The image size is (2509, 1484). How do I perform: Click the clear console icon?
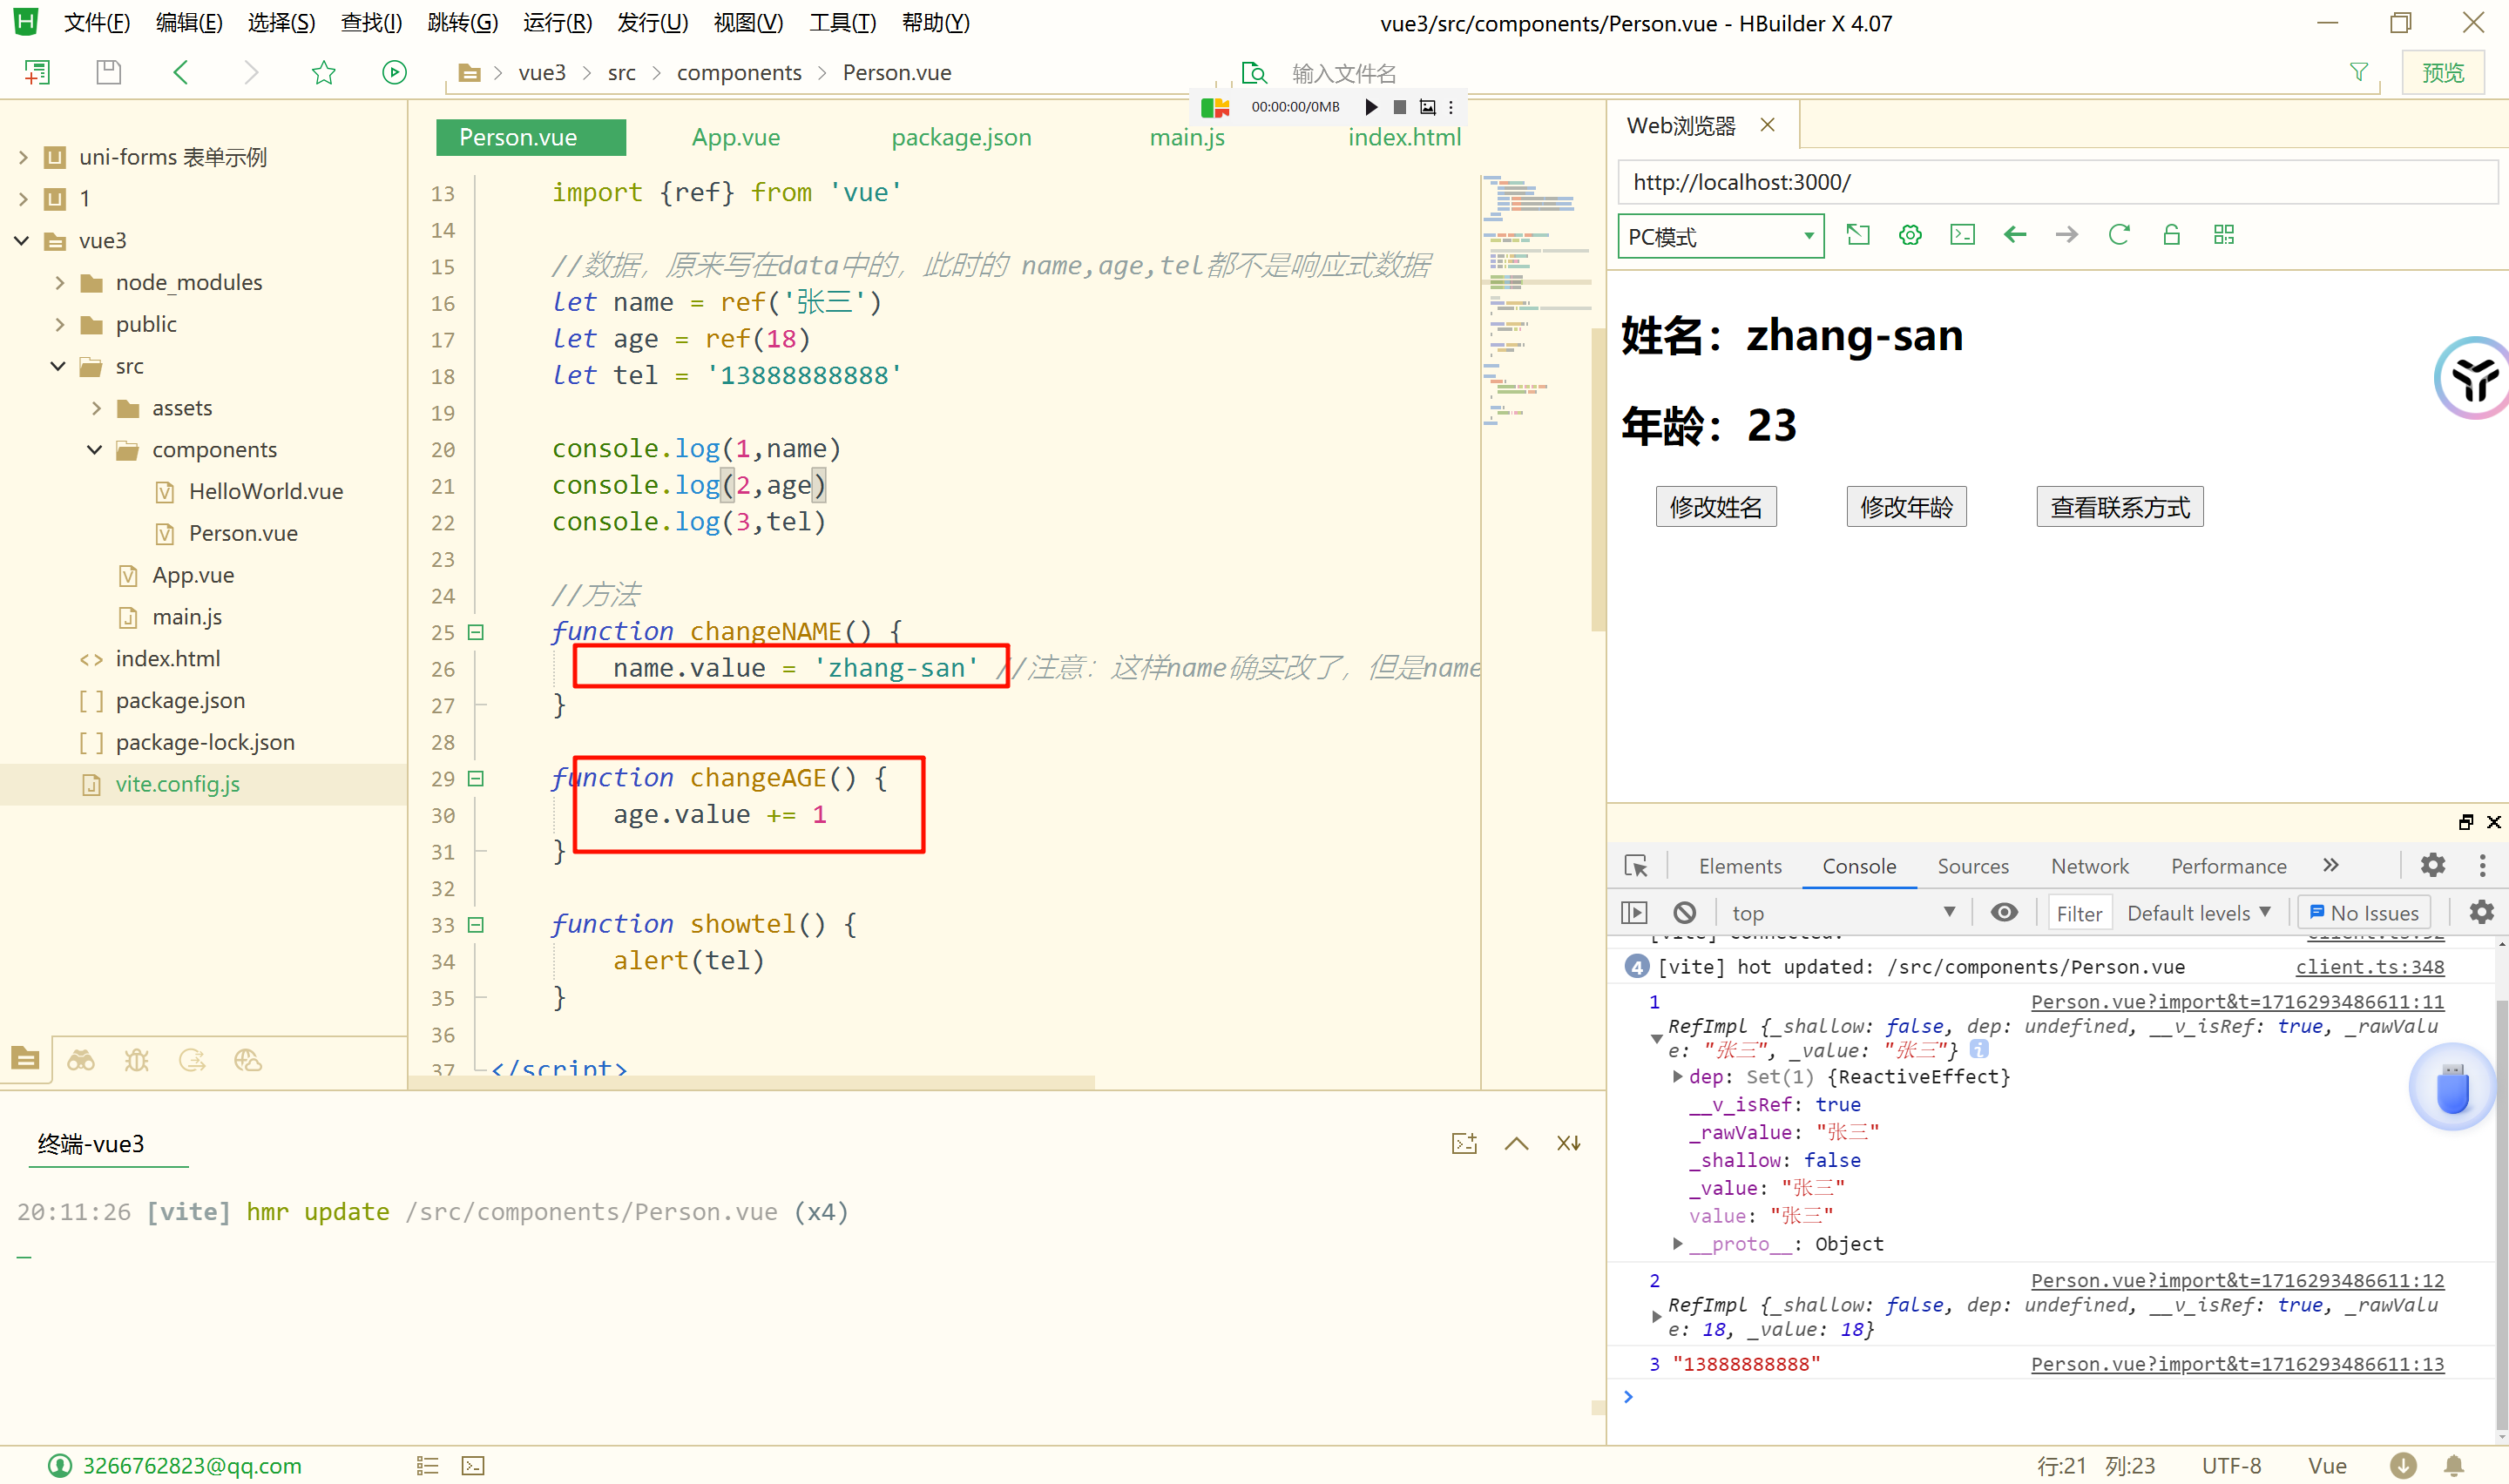click(x=1684, y=912)
